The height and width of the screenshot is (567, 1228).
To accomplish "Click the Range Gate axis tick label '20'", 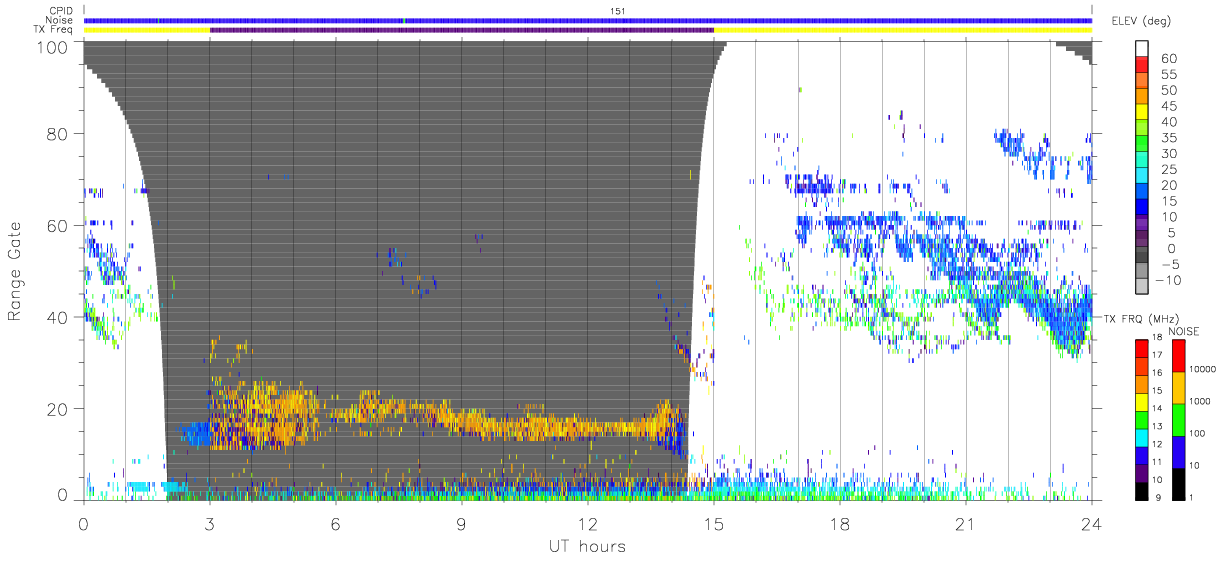I will (x=58, y=408).
